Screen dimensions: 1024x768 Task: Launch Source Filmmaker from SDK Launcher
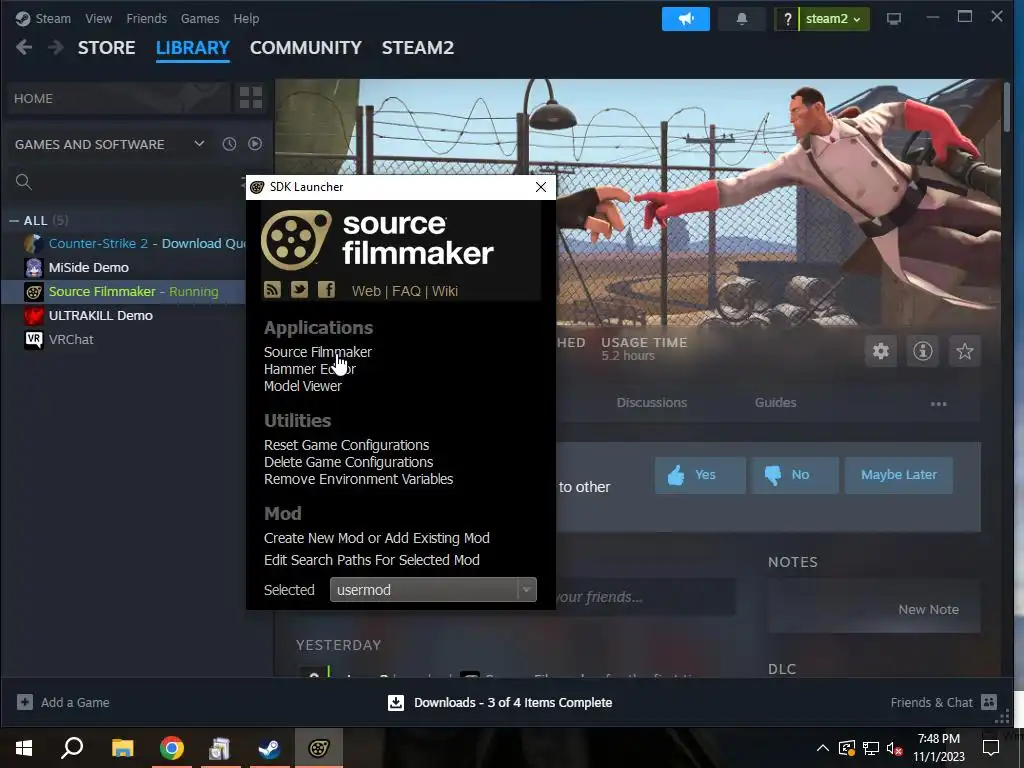click(317, 352)
